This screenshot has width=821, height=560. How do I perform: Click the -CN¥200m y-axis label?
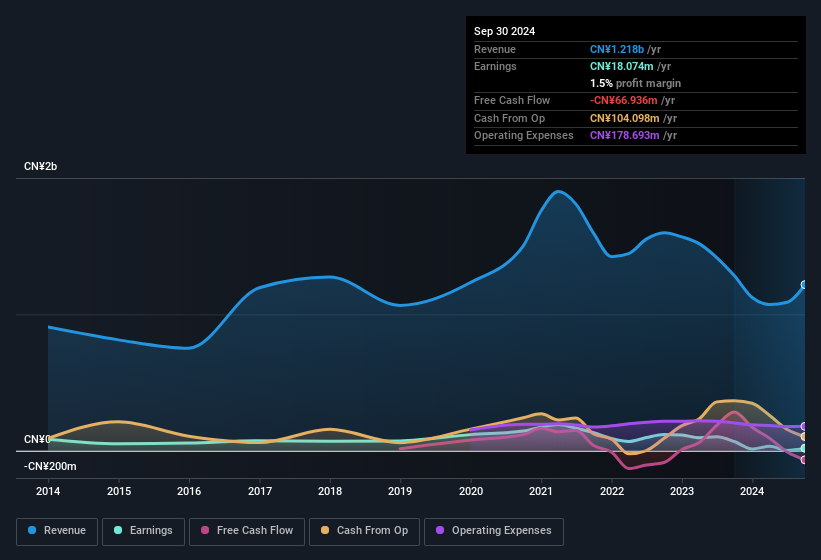tap(50, 466)
